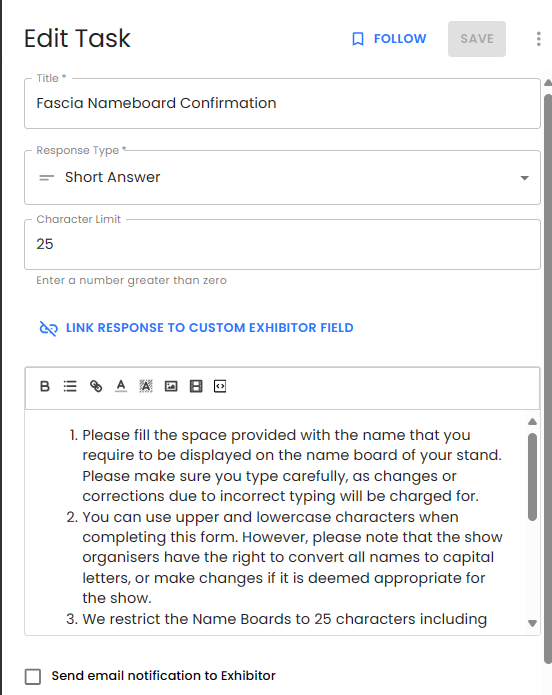Click the description editor's down scroll arrow
552x695 pixels.
click(x=532, y=623)
